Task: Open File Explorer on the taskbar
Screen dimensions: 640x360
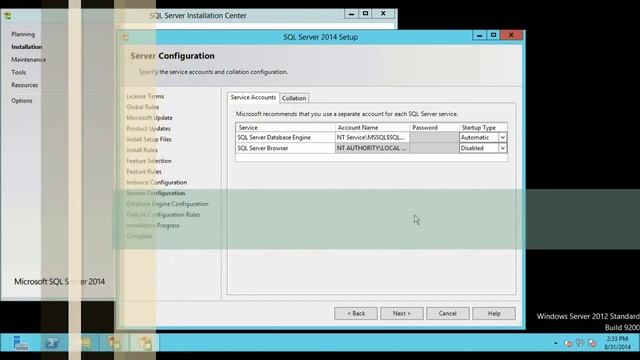Action: point(85,343)
